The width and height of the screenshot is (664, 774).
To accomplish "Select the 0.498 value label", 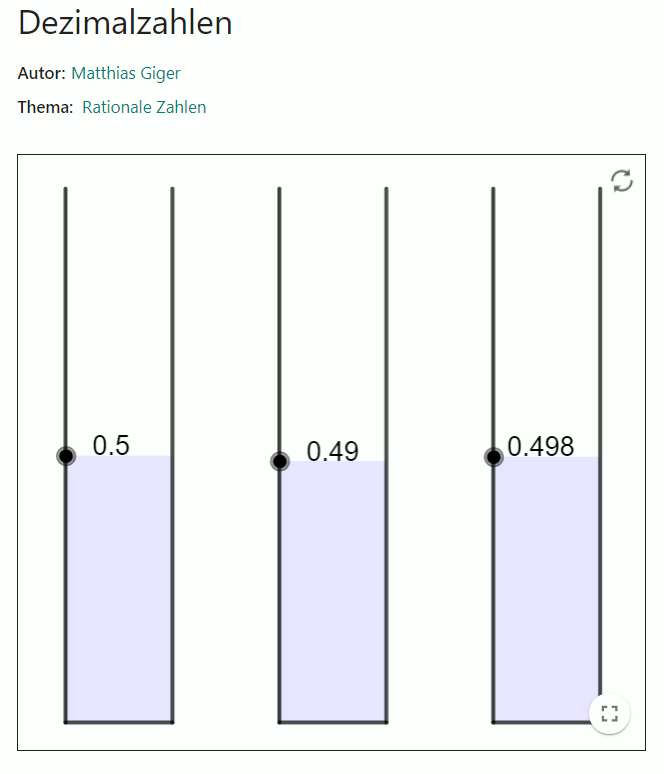I will [541, 446].
